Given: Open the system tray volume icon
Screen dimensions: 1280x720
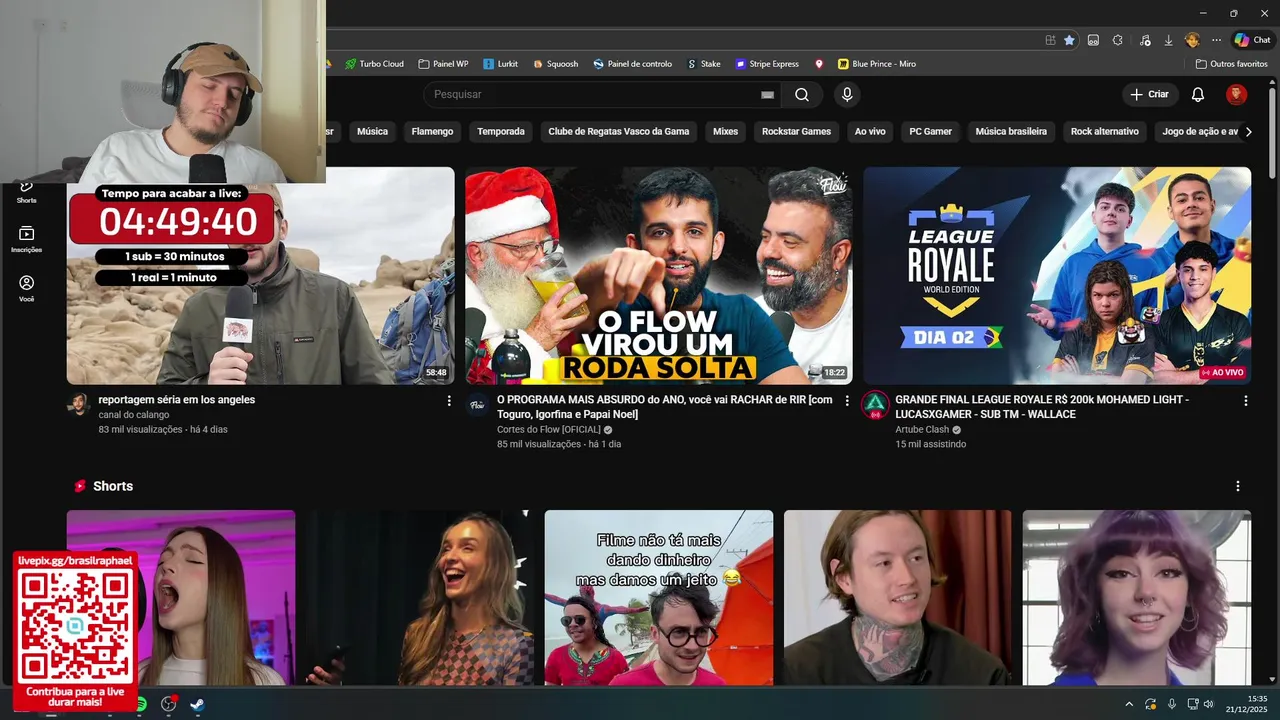Looking at the screenshot, I should point(1209,704).
